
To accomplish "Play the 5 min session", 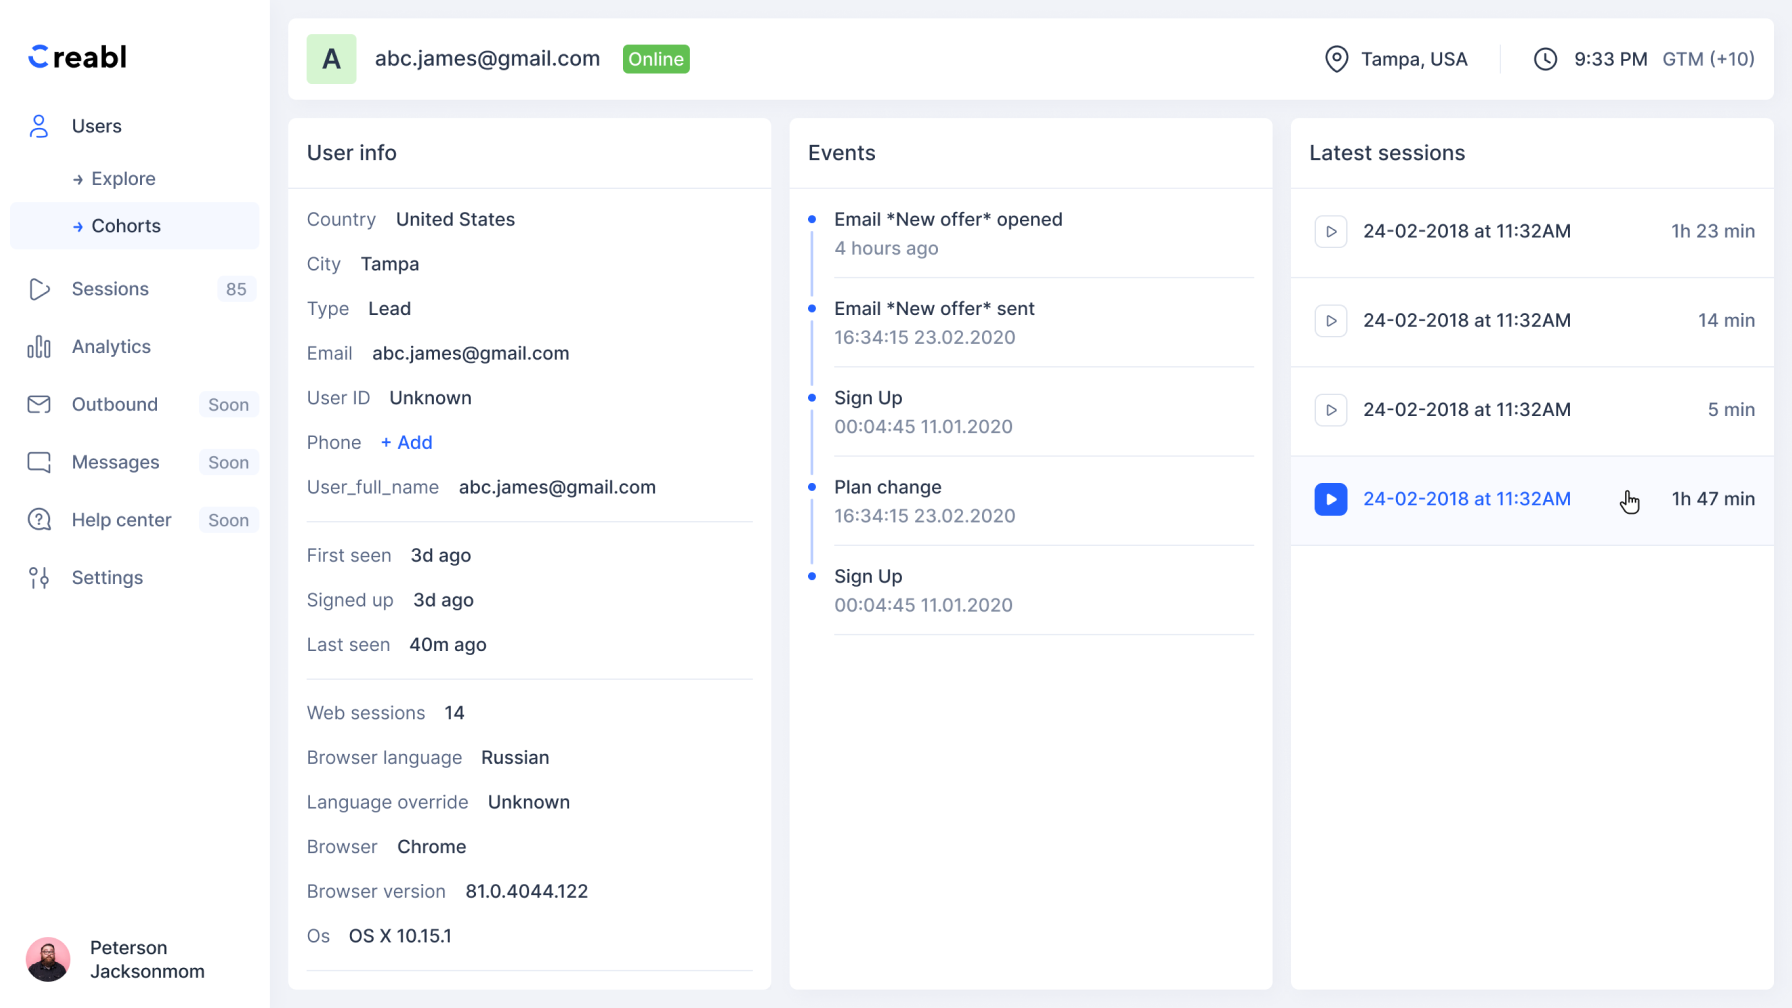I will point(1330,410).
